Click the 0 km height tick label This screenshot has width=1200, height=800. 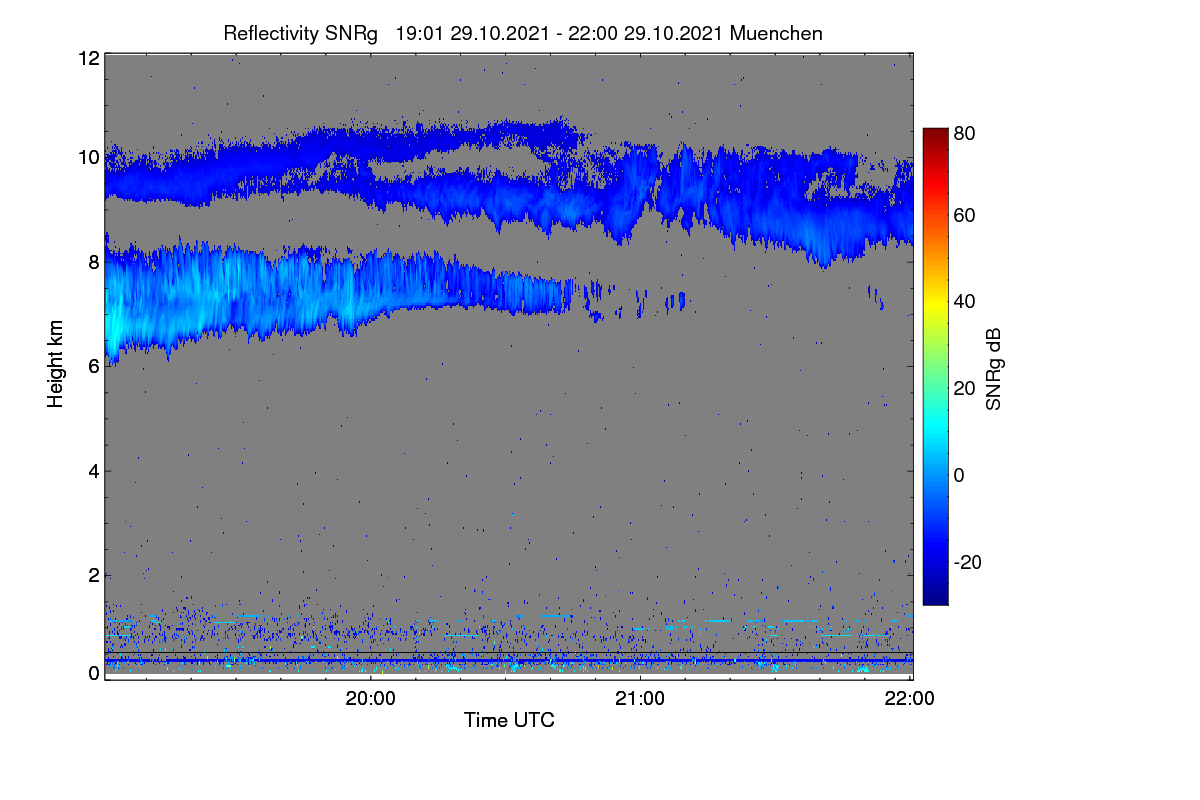pos(94,673)
